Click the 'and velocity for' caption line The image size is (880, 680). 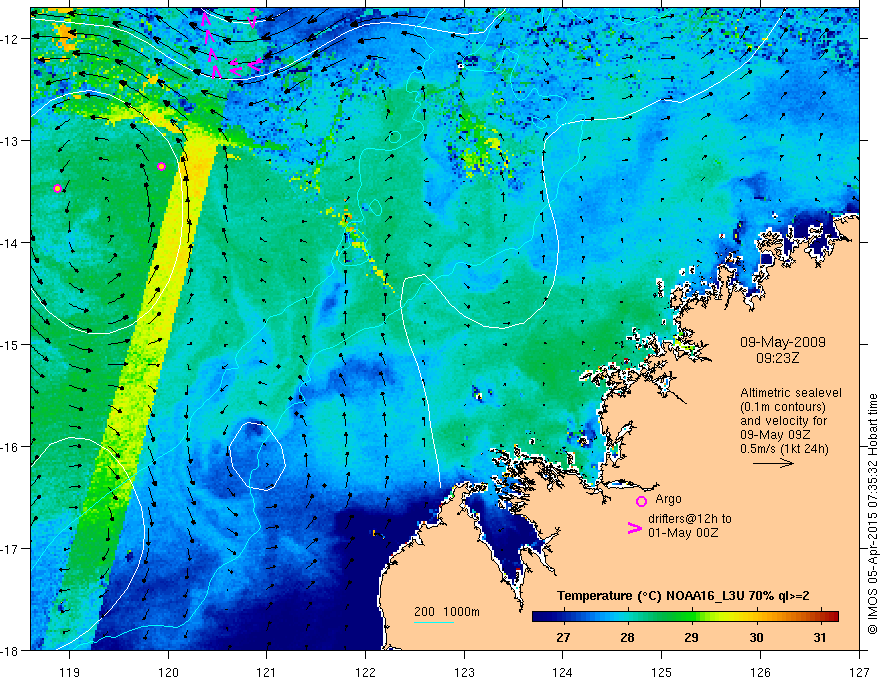(x=783, y=421)
